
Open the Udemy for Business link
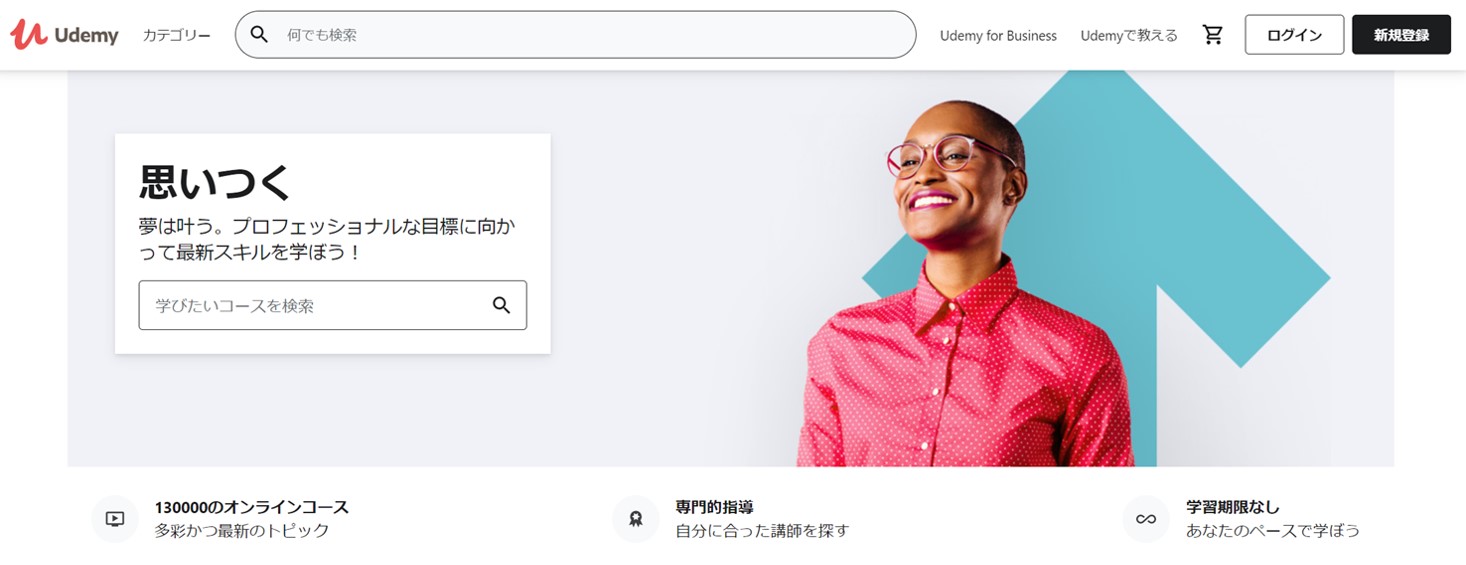(x=998, y=35)
